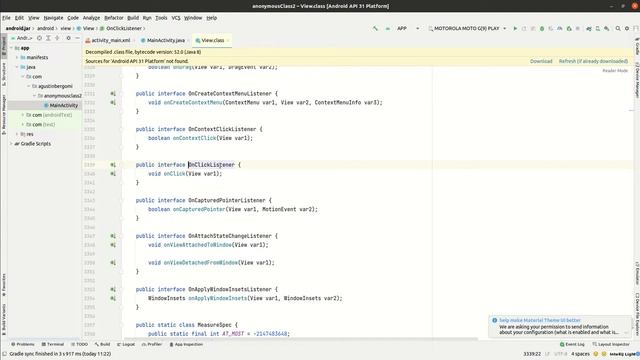Open the MOTOROLA MOTO G(9) PLAY device dropdown
Screen dimensions: 640x360
pyautogui.click(x=467, y=29)
